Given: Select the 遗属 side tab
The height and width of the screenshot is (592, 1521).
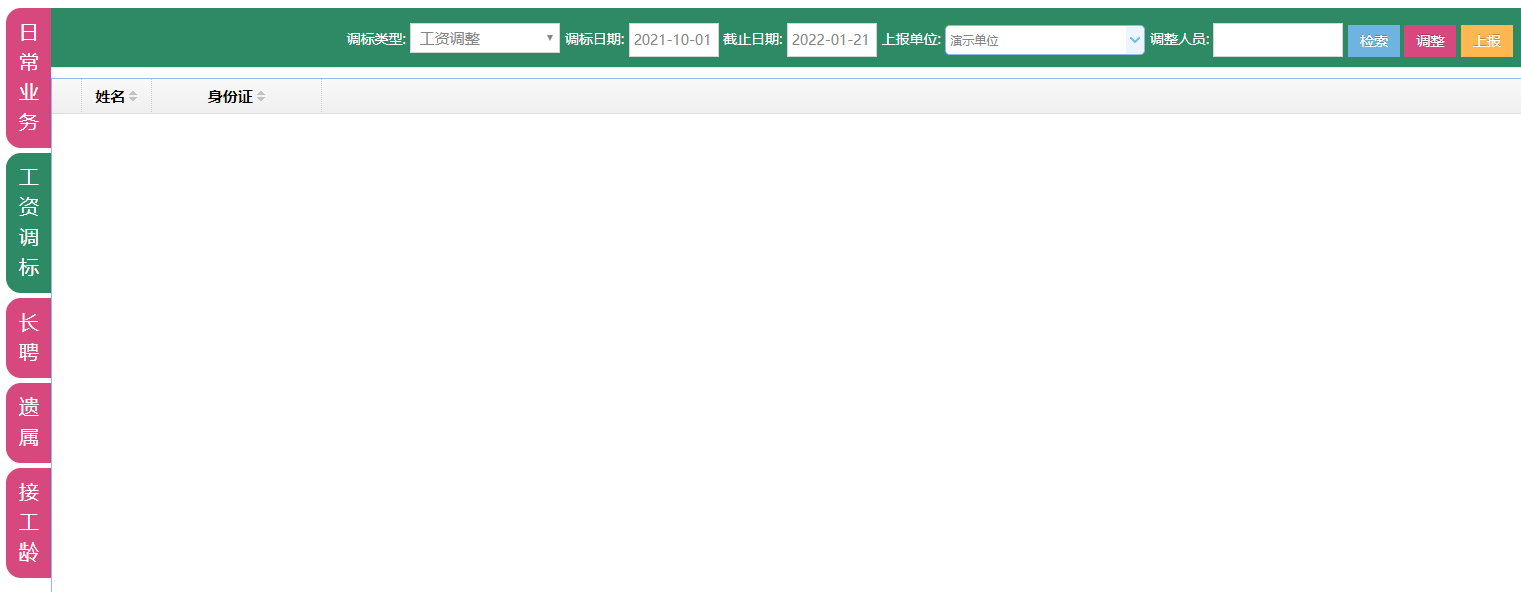Looking at the screenshot, I should click(28, 423).
